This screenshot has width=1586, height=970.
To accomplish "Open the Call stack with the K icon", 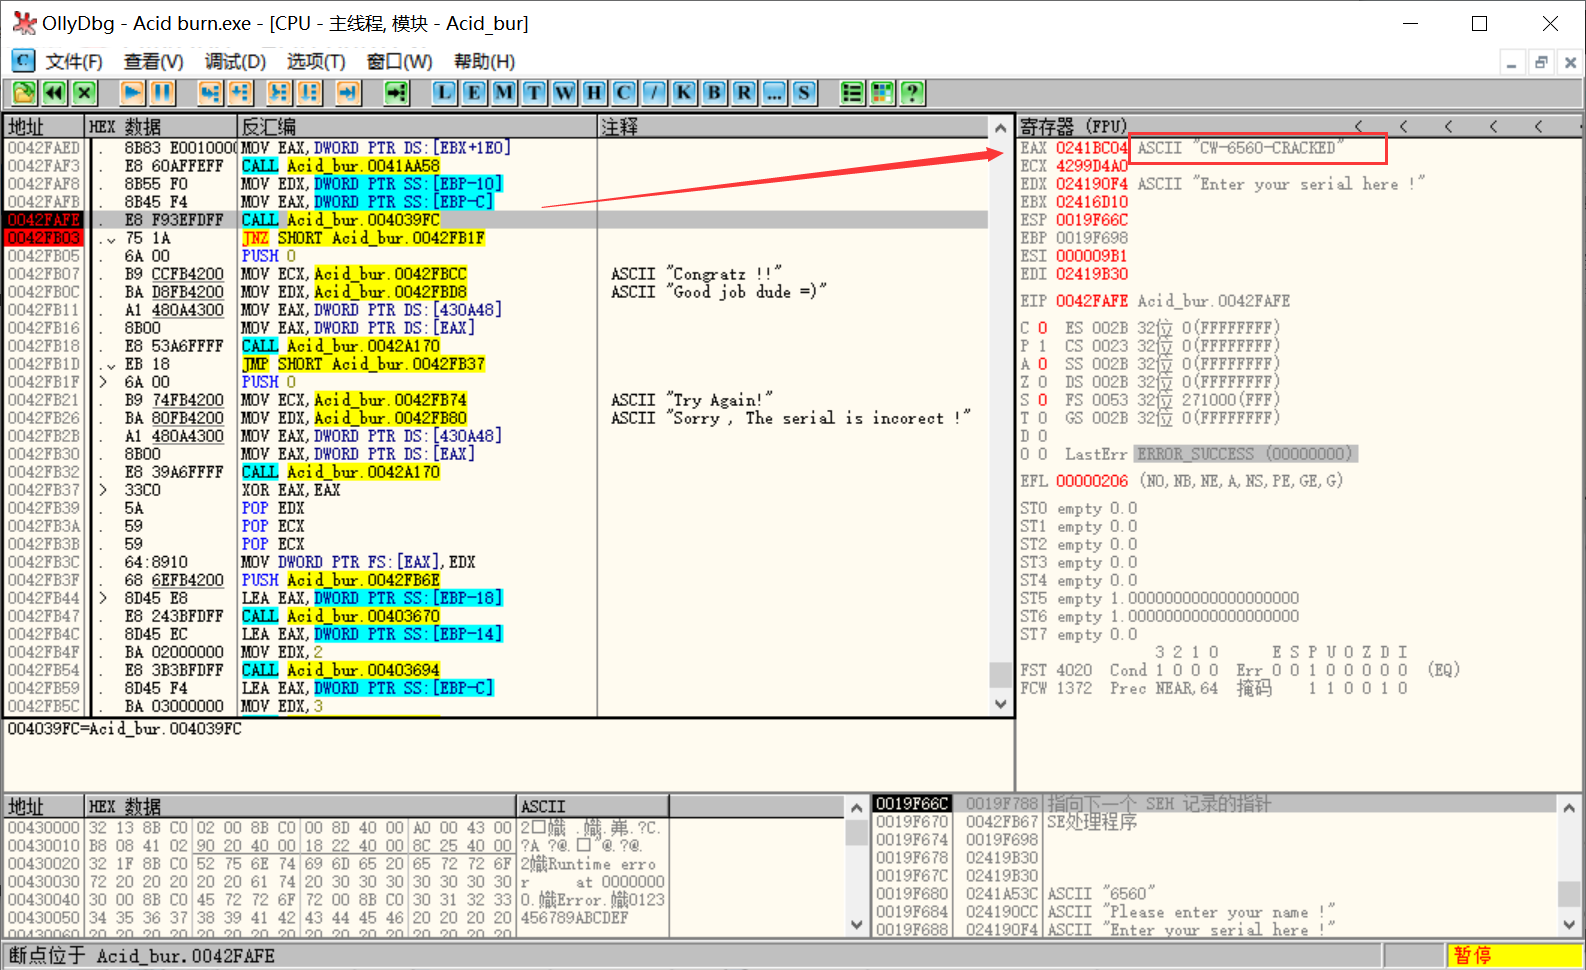I will [x=684, y=93].
